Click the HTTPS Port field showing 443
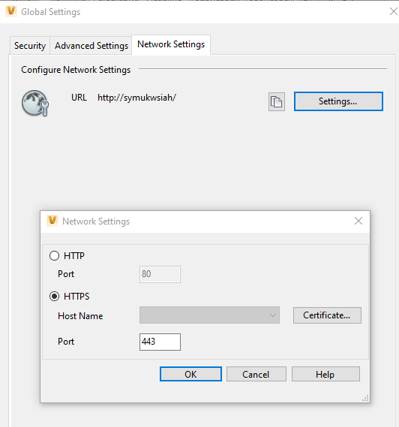This screenshot has width=399, height=427. pyautogui.click(x=160, y=342)
